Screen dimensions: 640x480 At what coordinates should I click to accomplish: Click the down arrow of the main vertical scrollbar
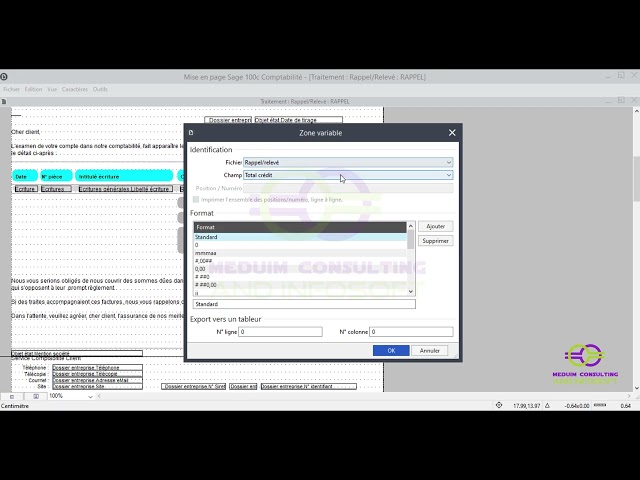[636, 388]
